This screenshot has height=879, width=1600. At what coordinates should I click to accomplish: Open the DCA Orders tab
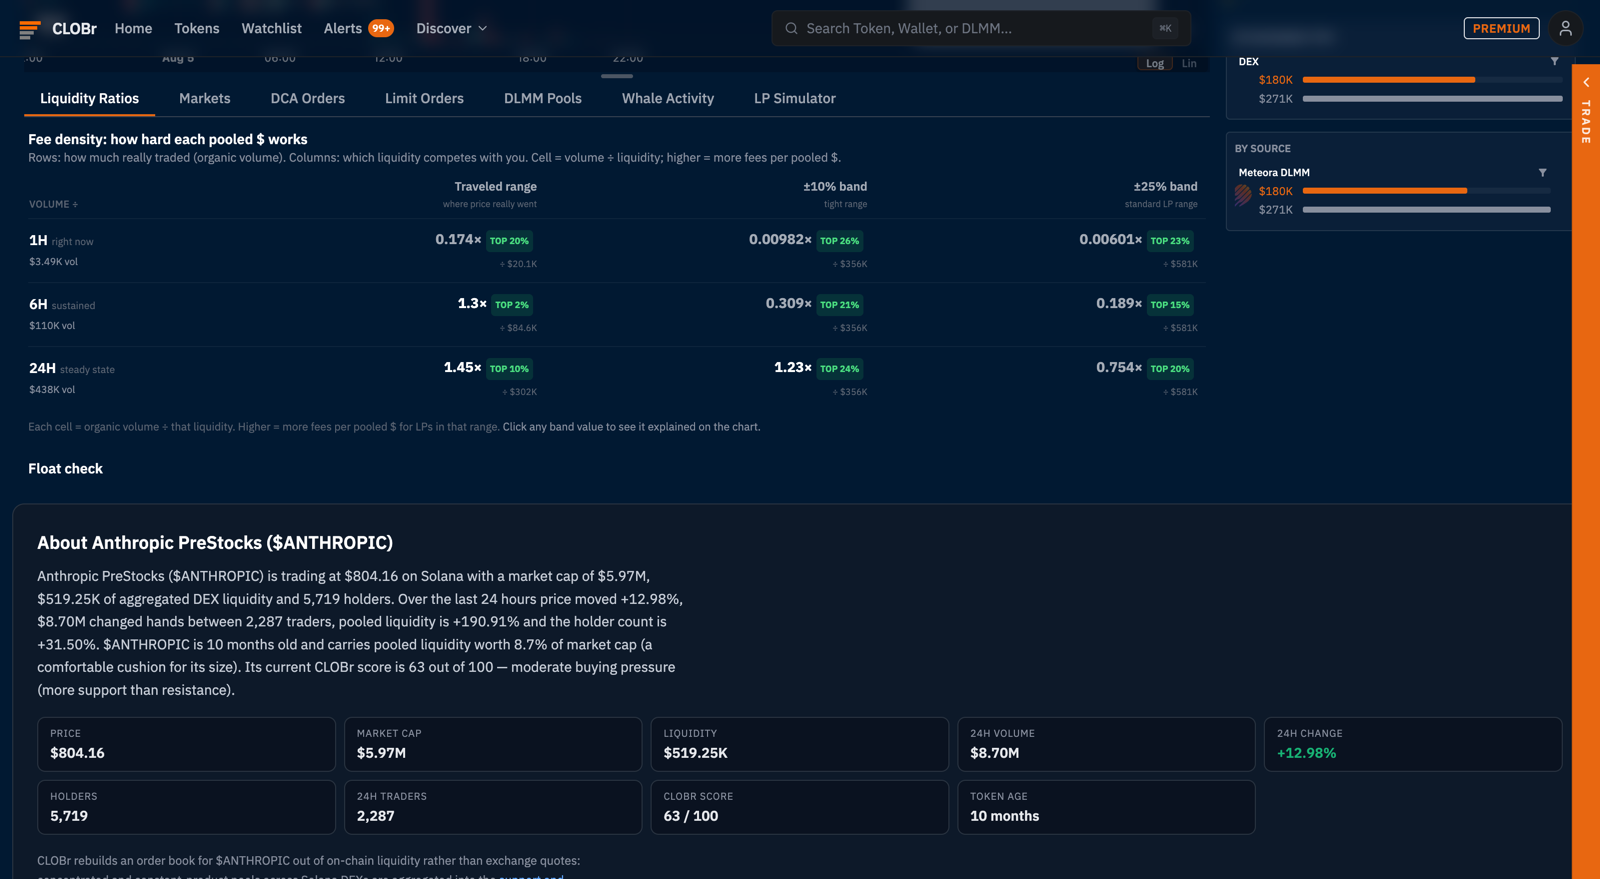pyautogui.click(x=308, y=98)
